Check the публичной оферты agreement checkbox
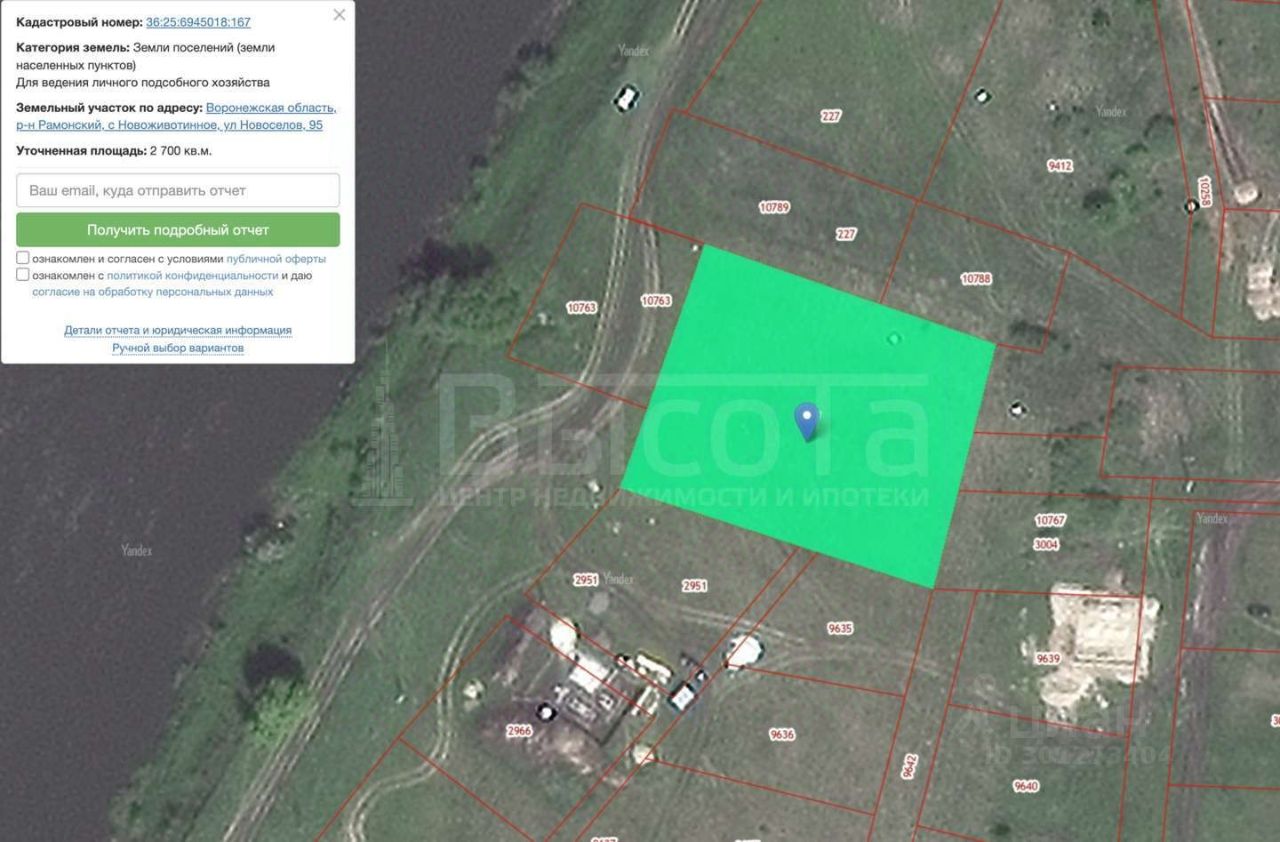Viewport: 1280px width, 842px height. point(23,258)
